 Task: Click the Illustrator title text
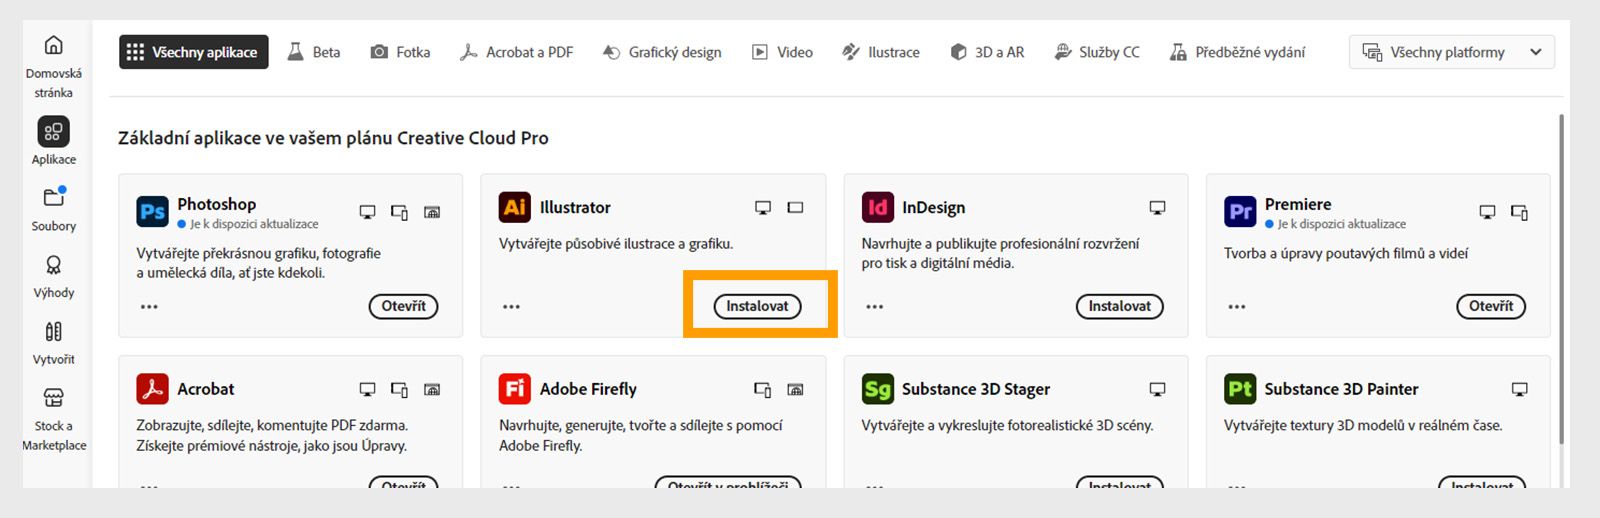[x=575, y=207]
